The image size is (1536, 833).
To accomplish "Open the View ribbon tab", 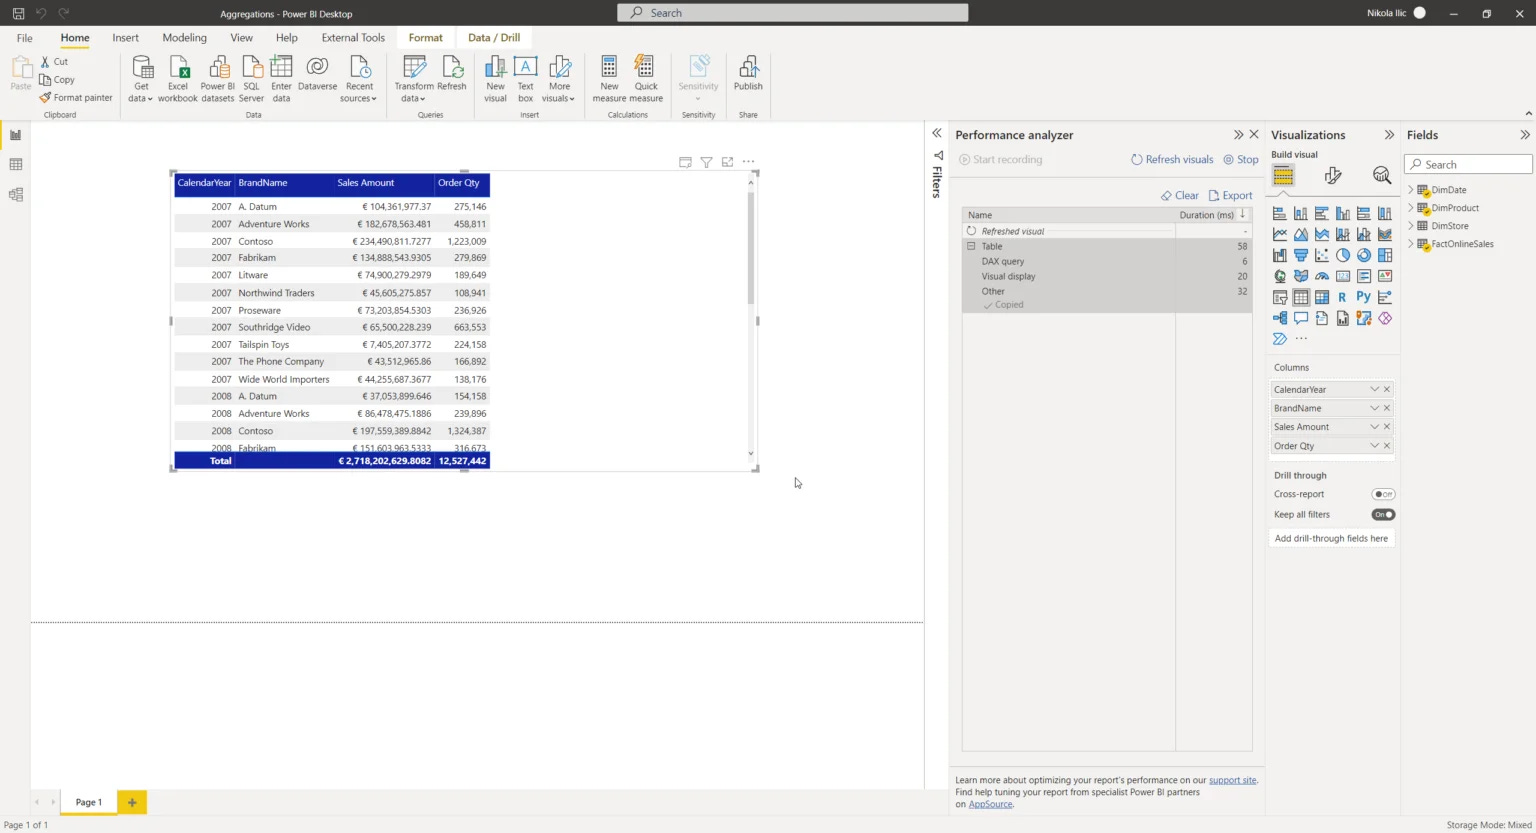I will [241, 38].
